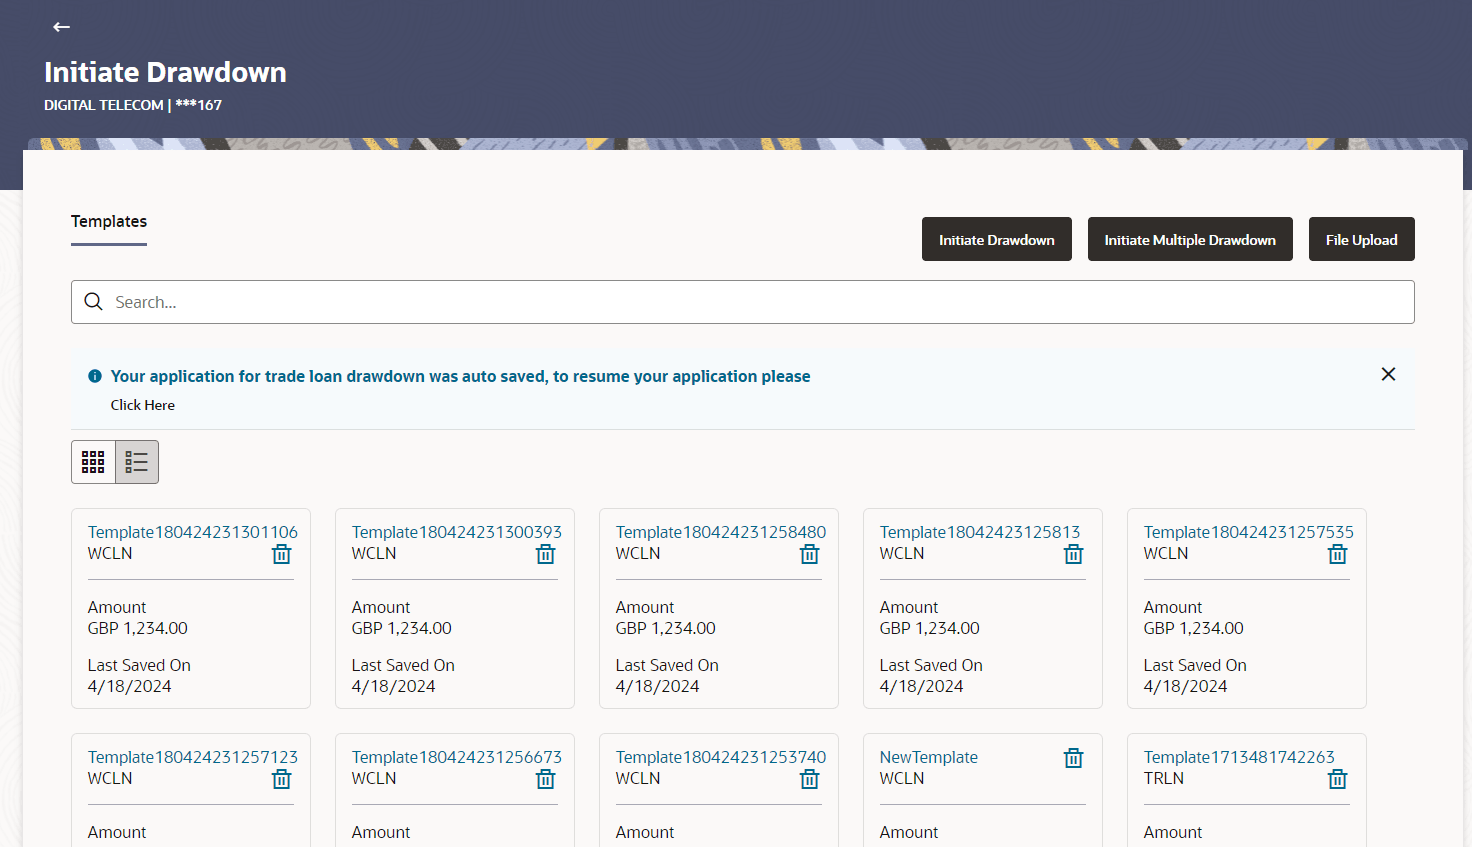Open Template180424231258480

(721, 532)
